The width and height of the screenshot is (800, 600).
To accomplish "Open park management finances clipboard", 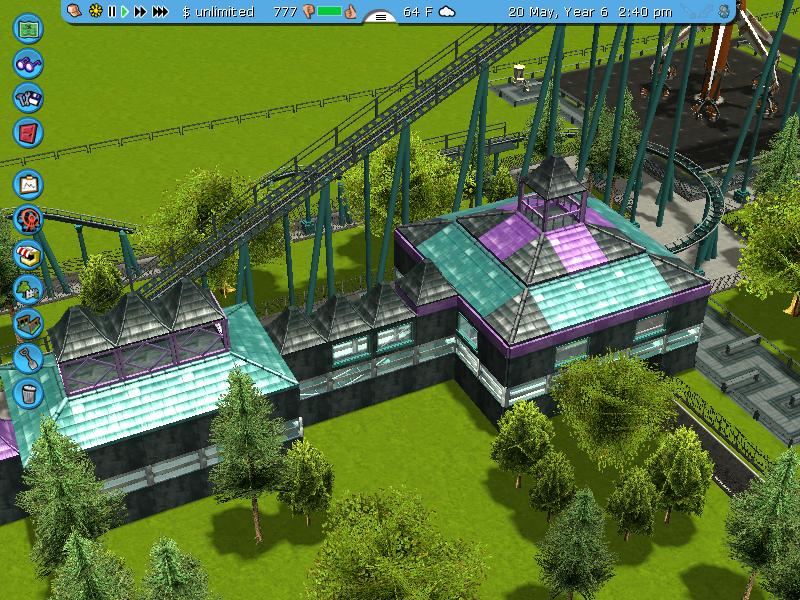I will [28, 184].
